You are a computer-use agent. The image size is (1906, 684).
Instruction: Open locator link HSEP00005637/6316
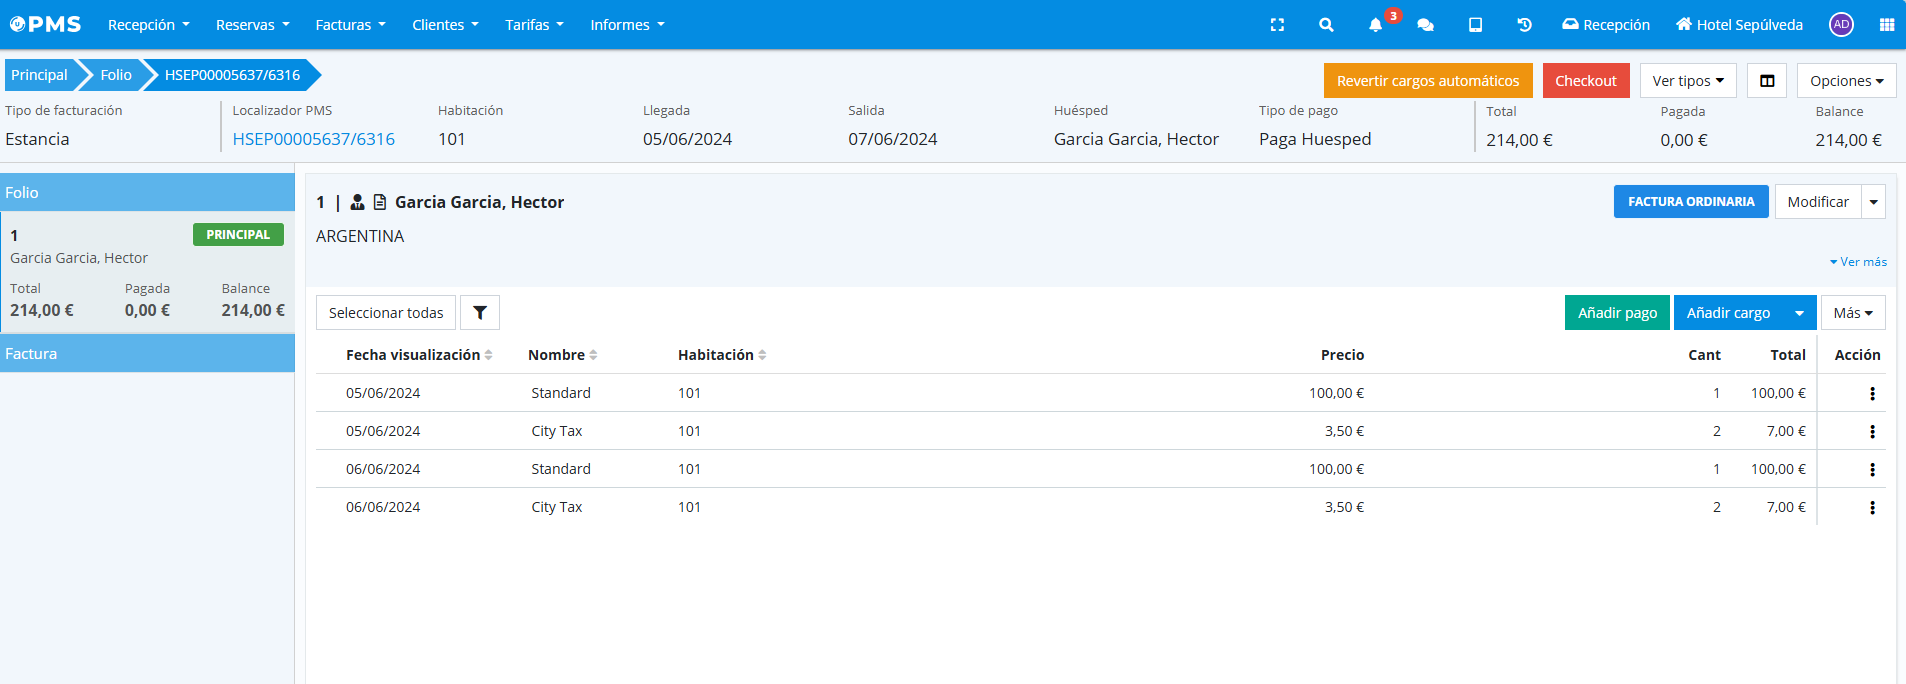click(314, 139)
